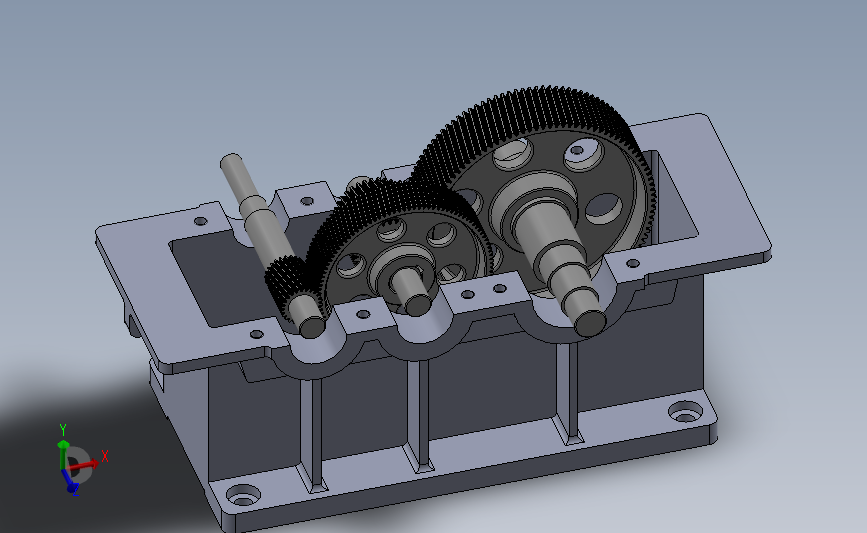Click the end face of the thick output shaft
This screenshot has width=867, height=533.
[591, 323]
